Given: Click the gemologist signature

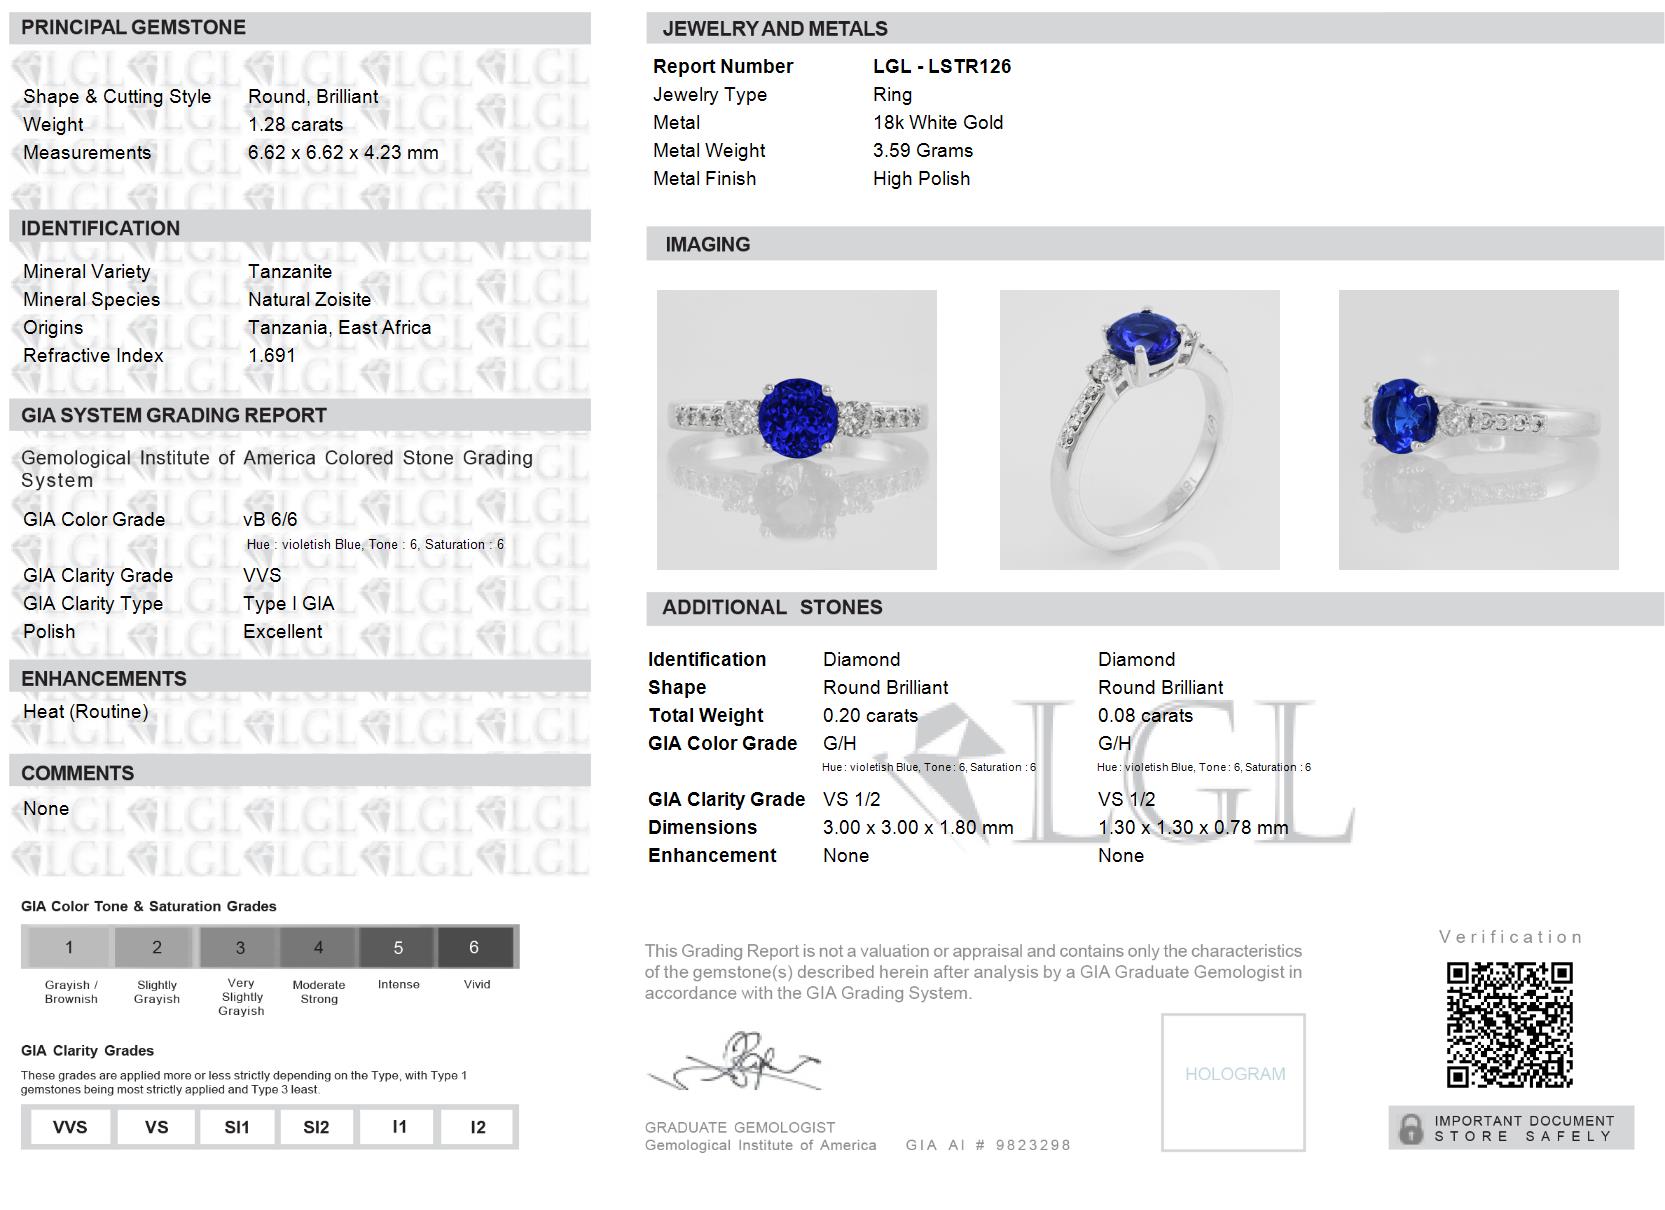Looking at the screenshot, I should [x=735, y=1062].
